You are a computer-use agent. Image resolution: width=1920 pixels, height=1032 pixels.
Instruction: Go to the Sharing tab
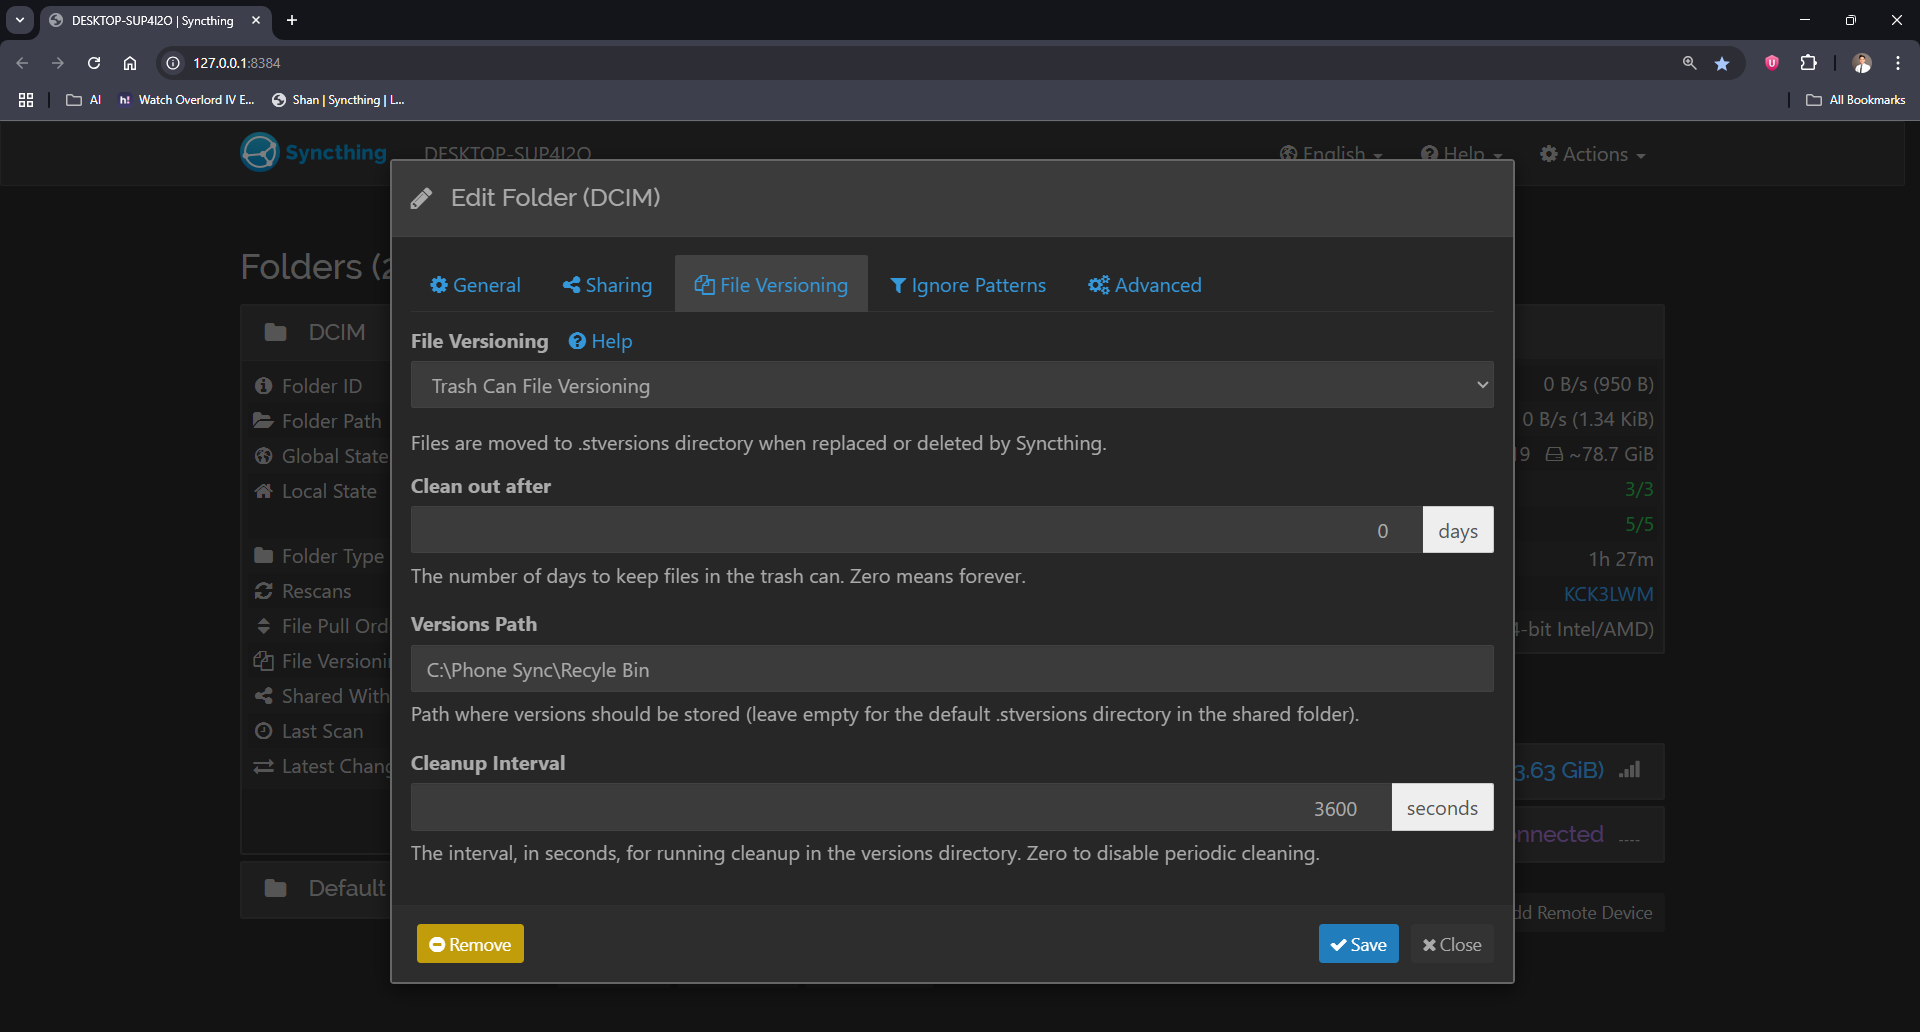pyautogui.click(x=607, y=285)
